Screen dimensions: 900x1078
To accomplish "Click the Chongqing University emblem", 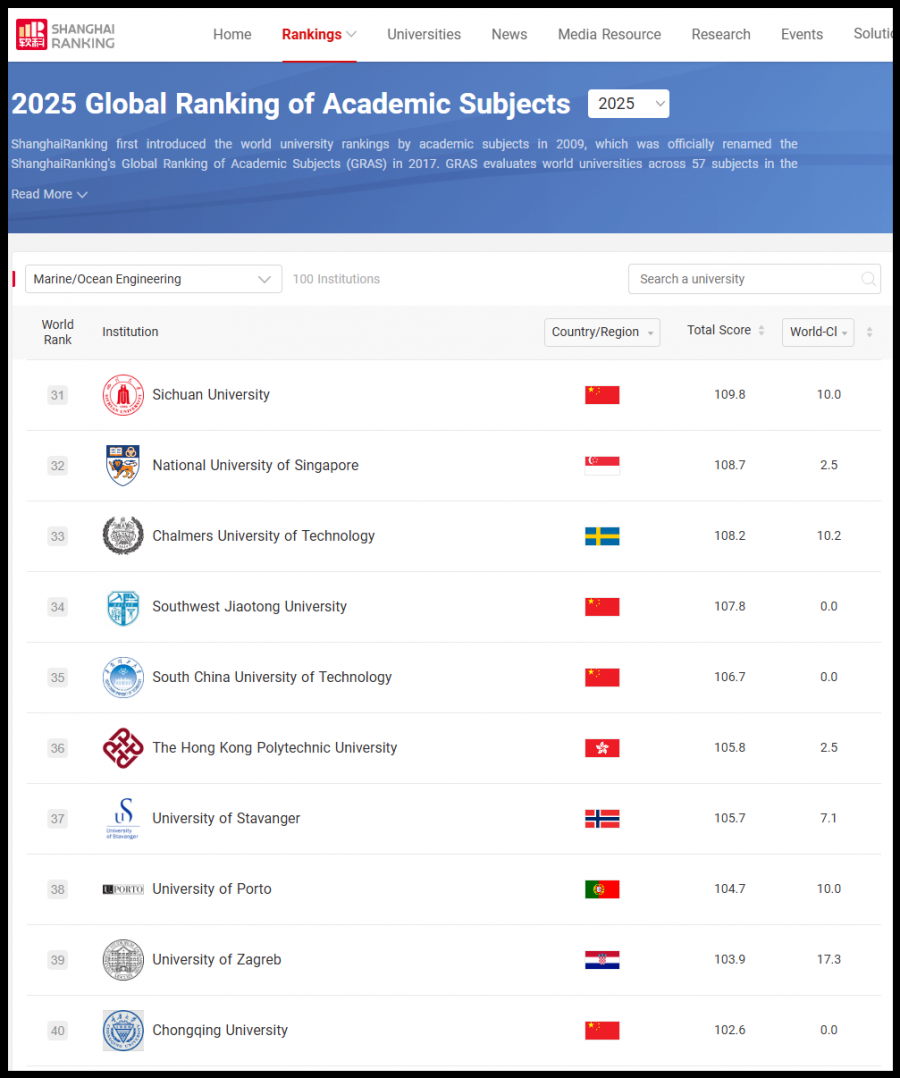I will click(123, 1030).
